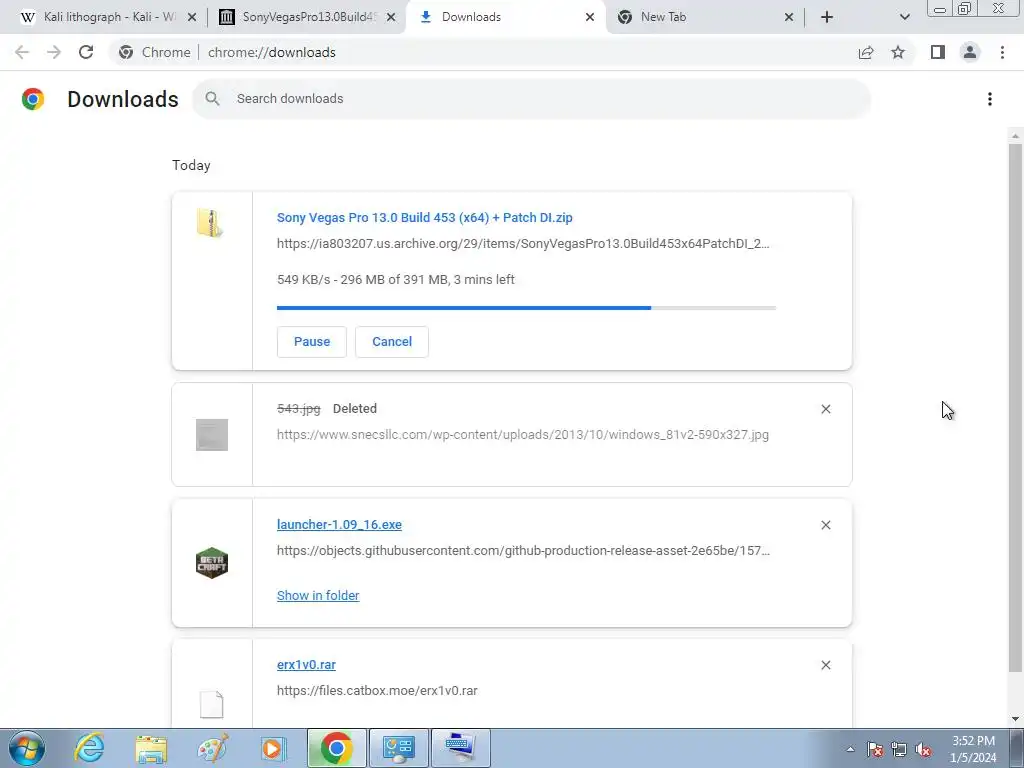Click the muted volume tray icon
Image resolution: width=1024 pixels, height=768 pixels.
click(923, 749)
